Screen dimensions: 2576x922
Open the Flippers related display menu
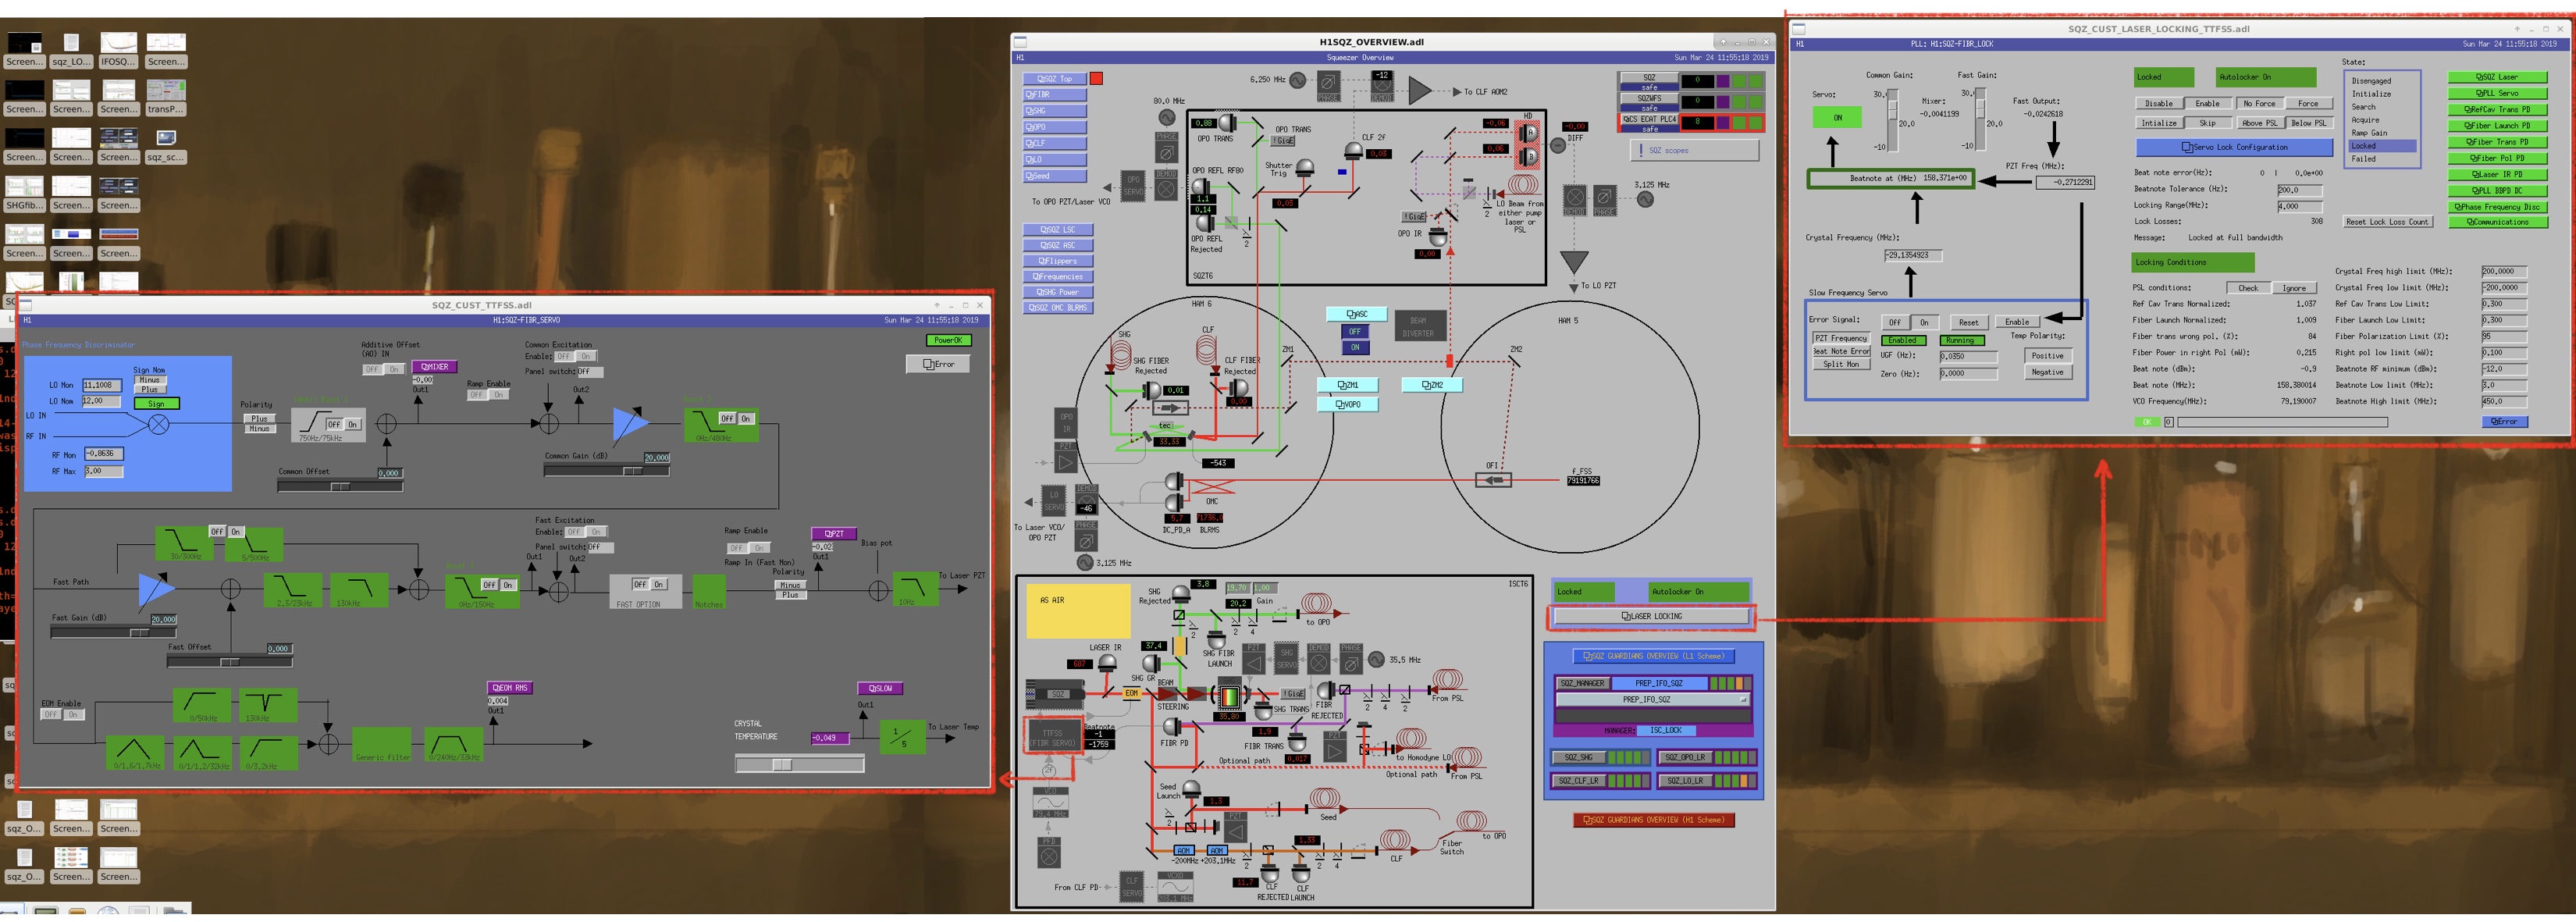pos(1058,261)
